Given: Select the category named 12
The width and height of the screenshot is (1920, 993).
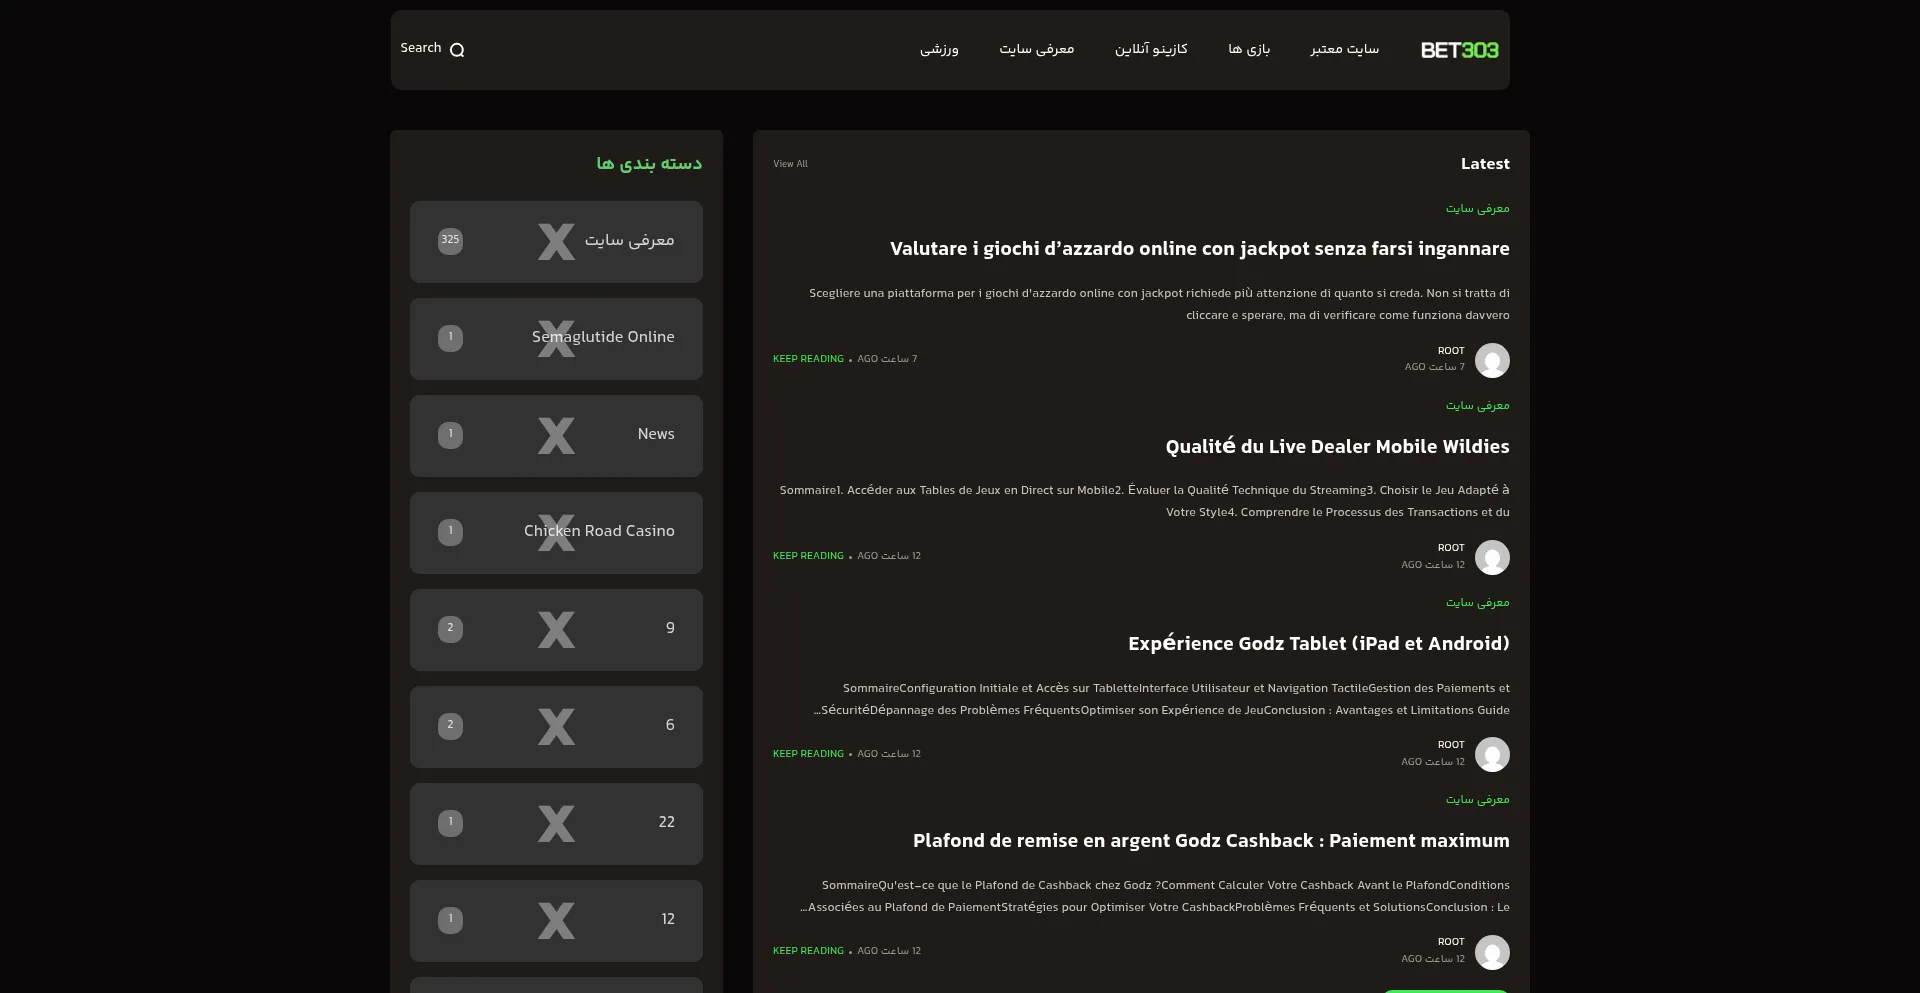Looking at the screenshot, I should click(668, 919).
